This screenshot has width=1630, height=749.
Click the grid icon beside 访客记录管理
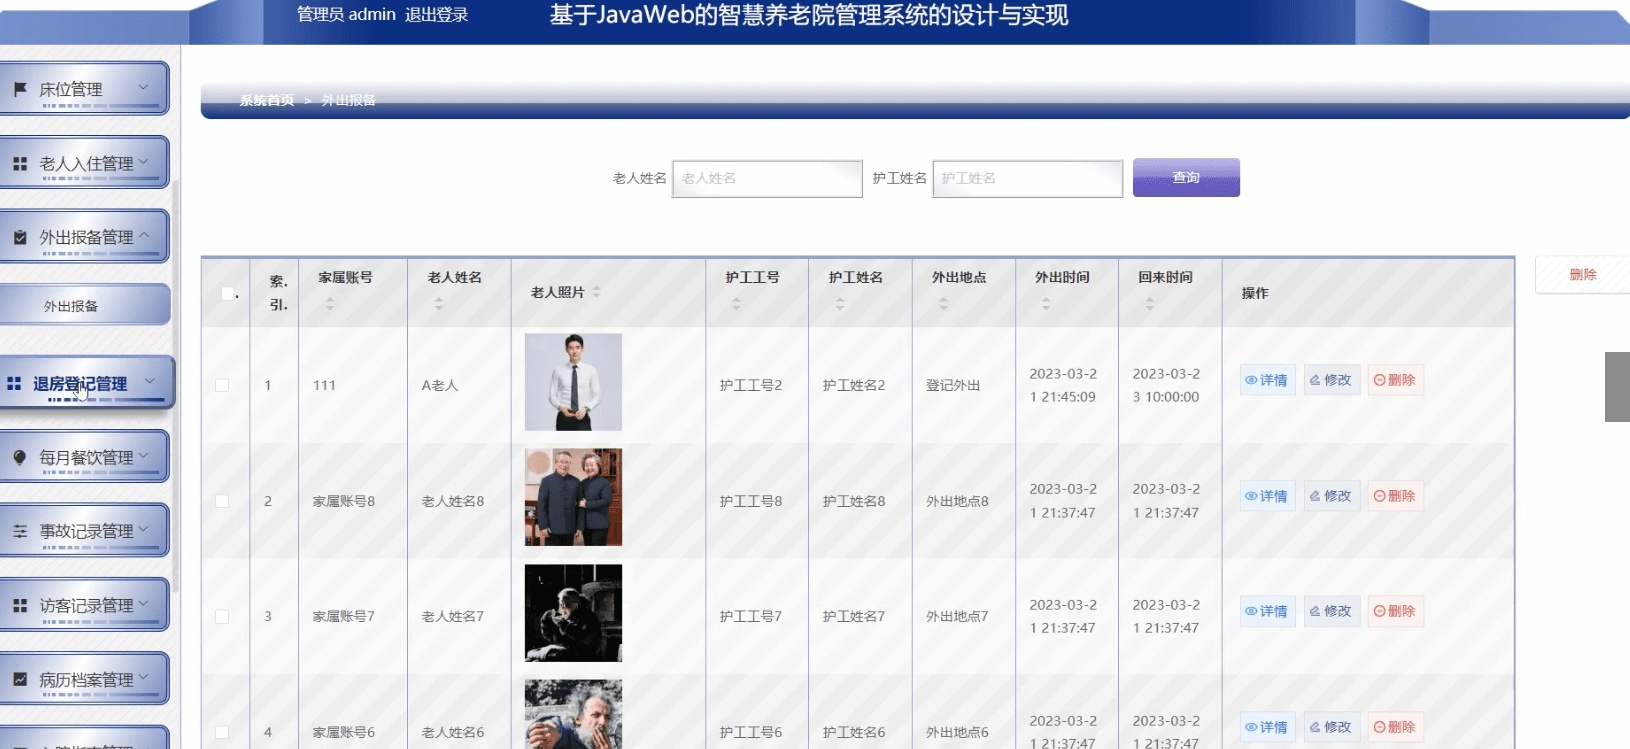point(20,605)
